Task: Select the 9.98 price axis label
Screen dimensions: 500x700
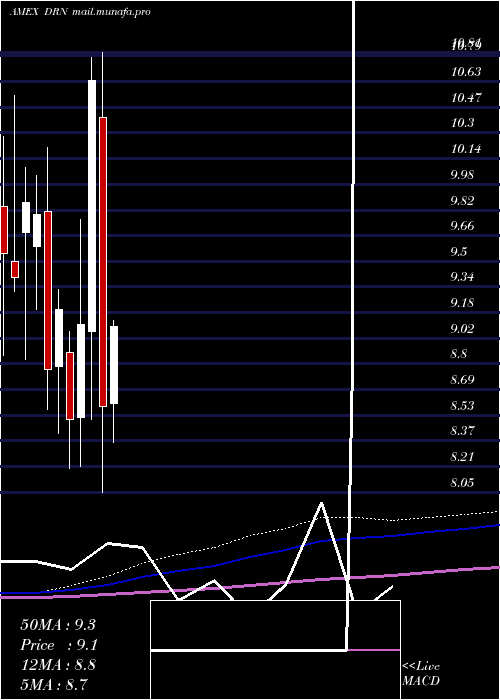Action: pos(462,174)
